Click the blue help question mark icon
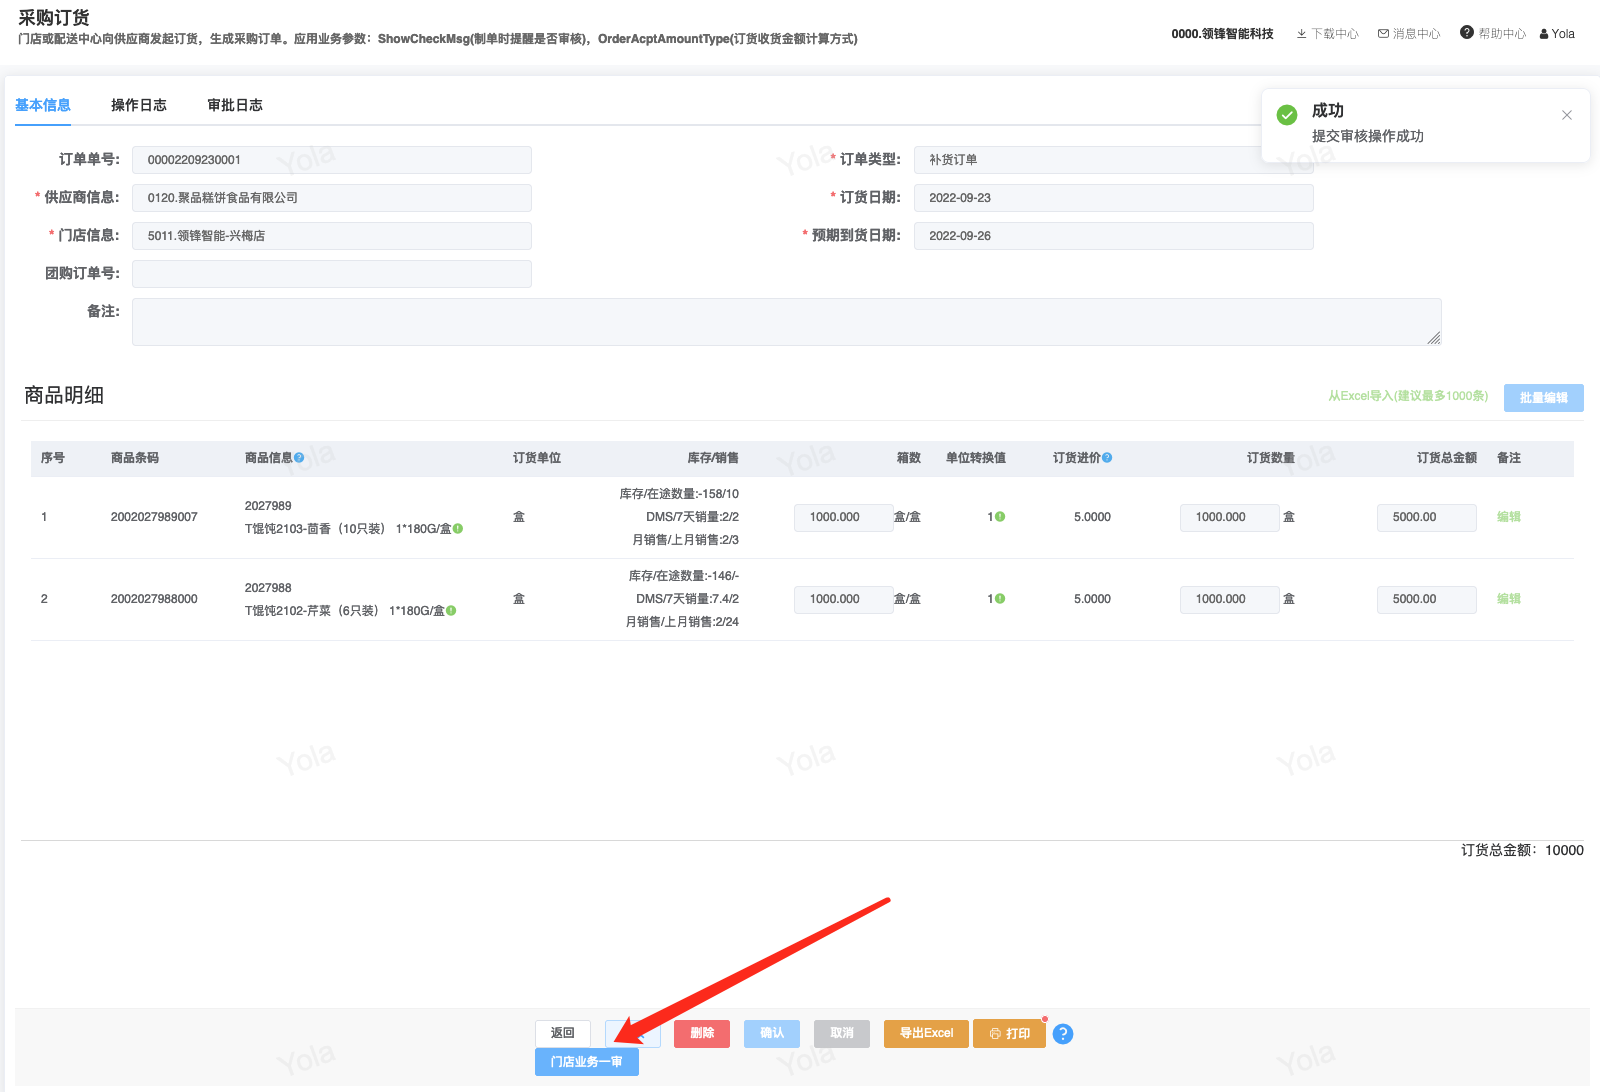The height and width of the screenshot is (1092, 1600). point(1063,1034)
